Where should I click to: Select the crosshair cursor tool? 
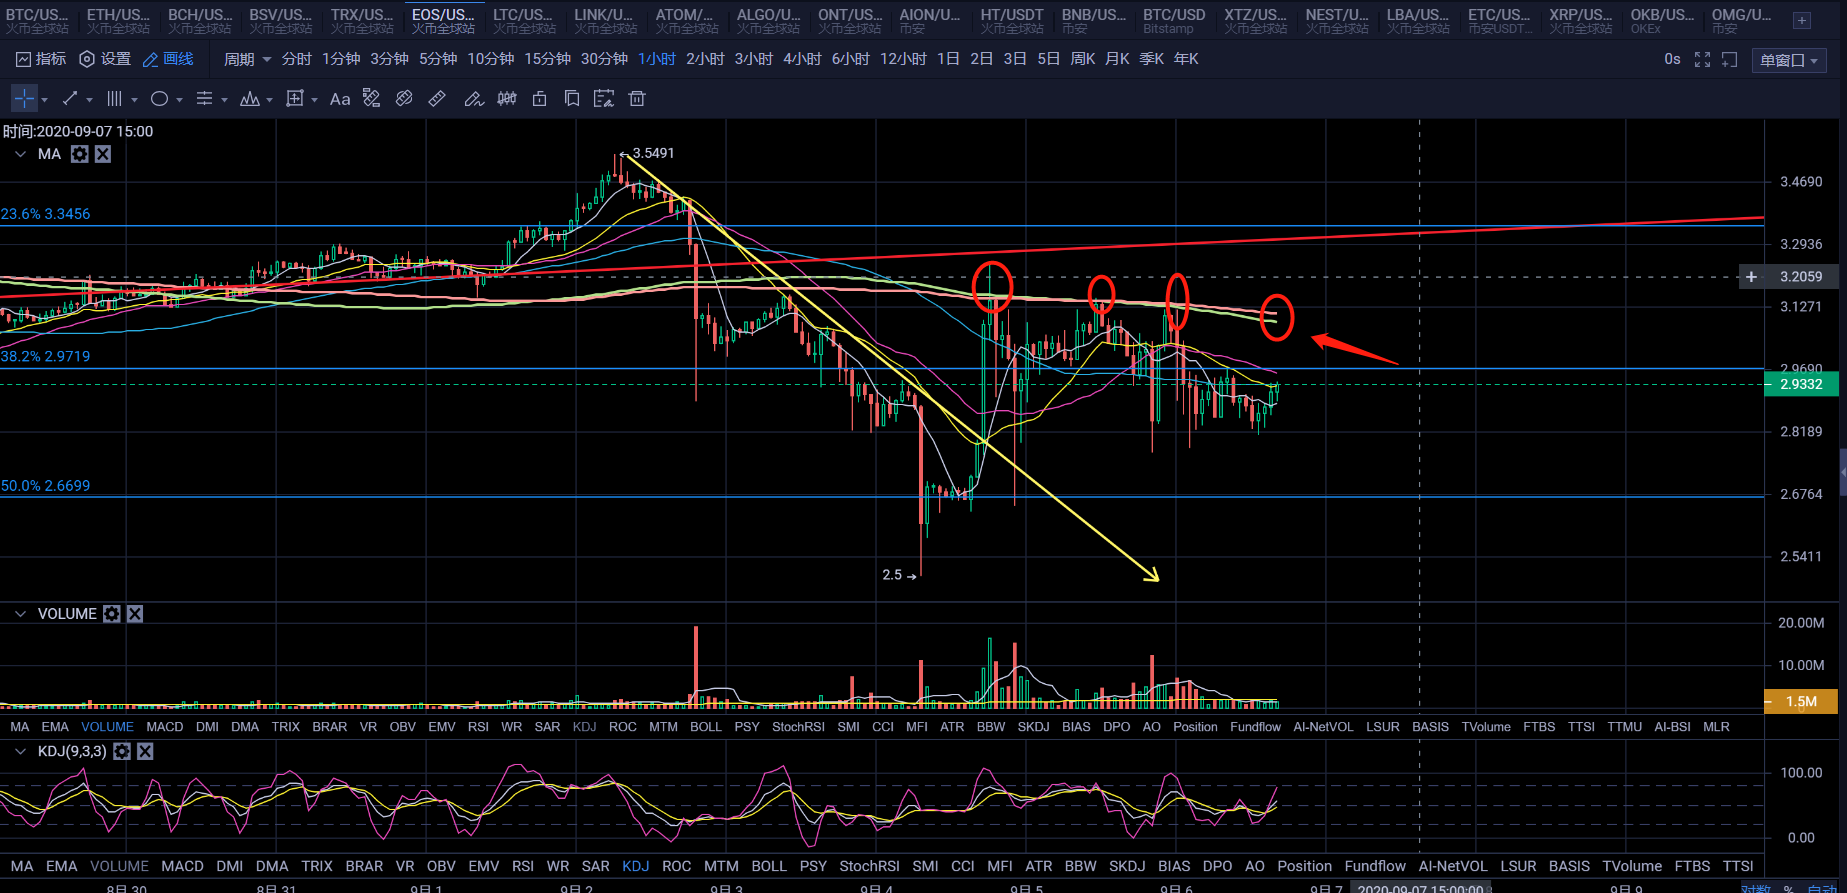point(24,98)
